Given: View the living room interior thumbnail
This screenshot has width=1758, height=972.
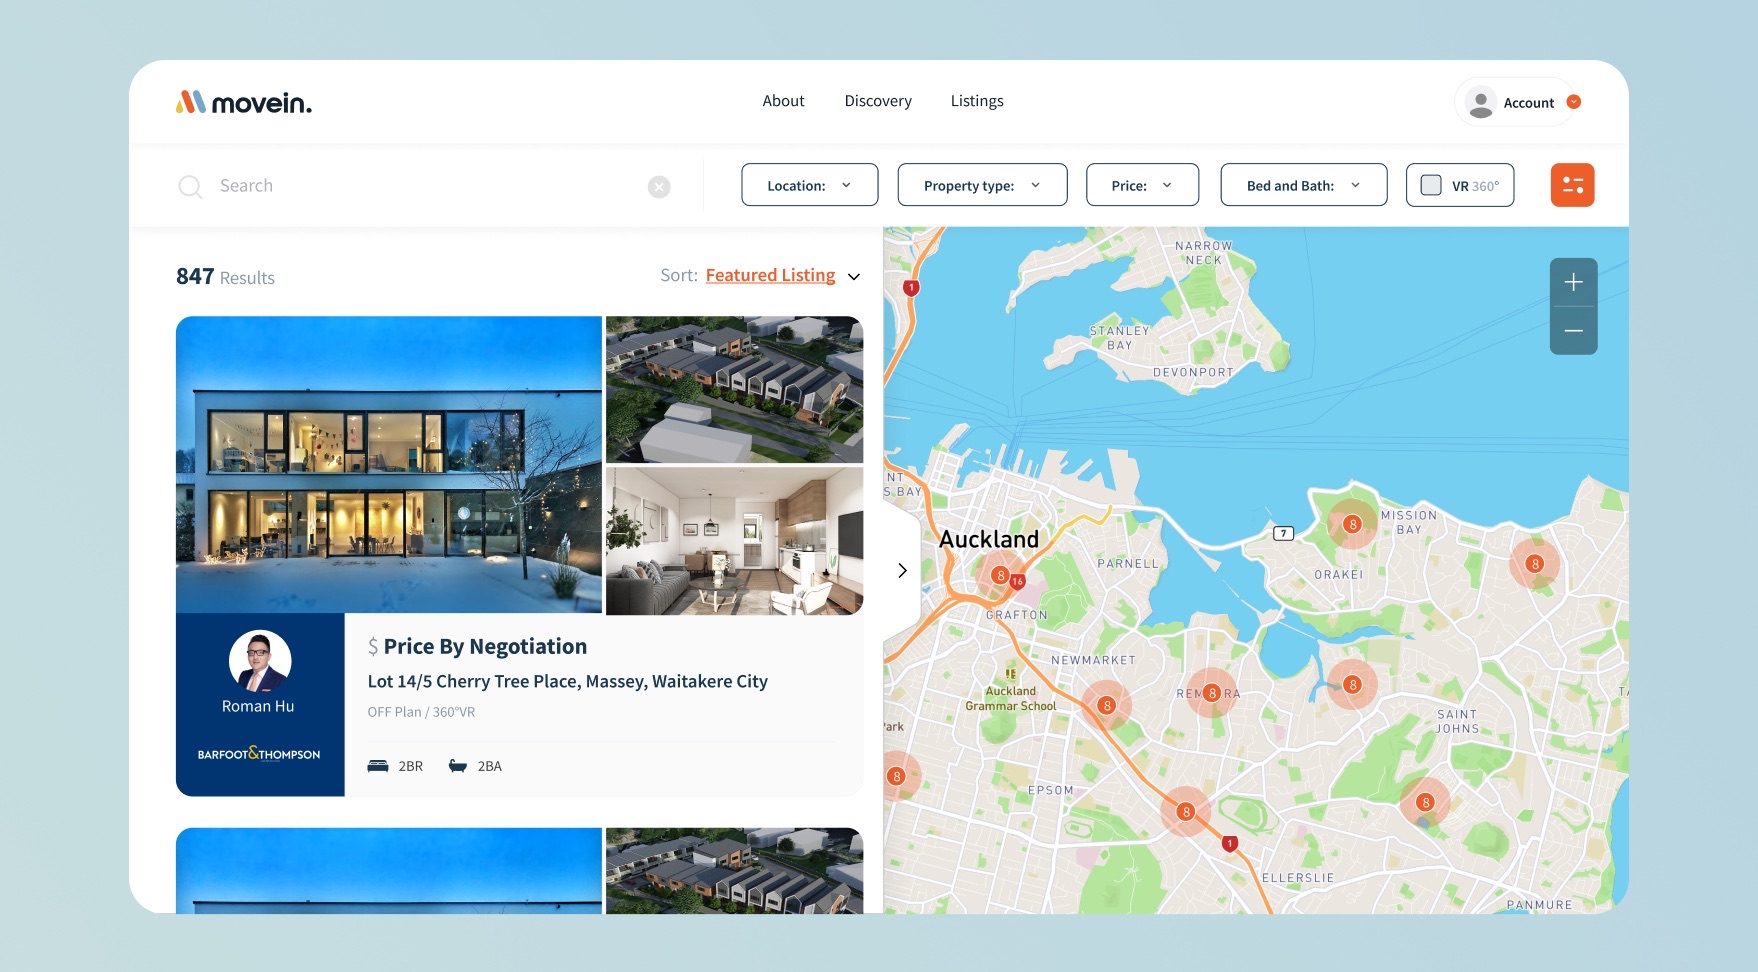Looking at the screenshot, I should coord(734,541).
